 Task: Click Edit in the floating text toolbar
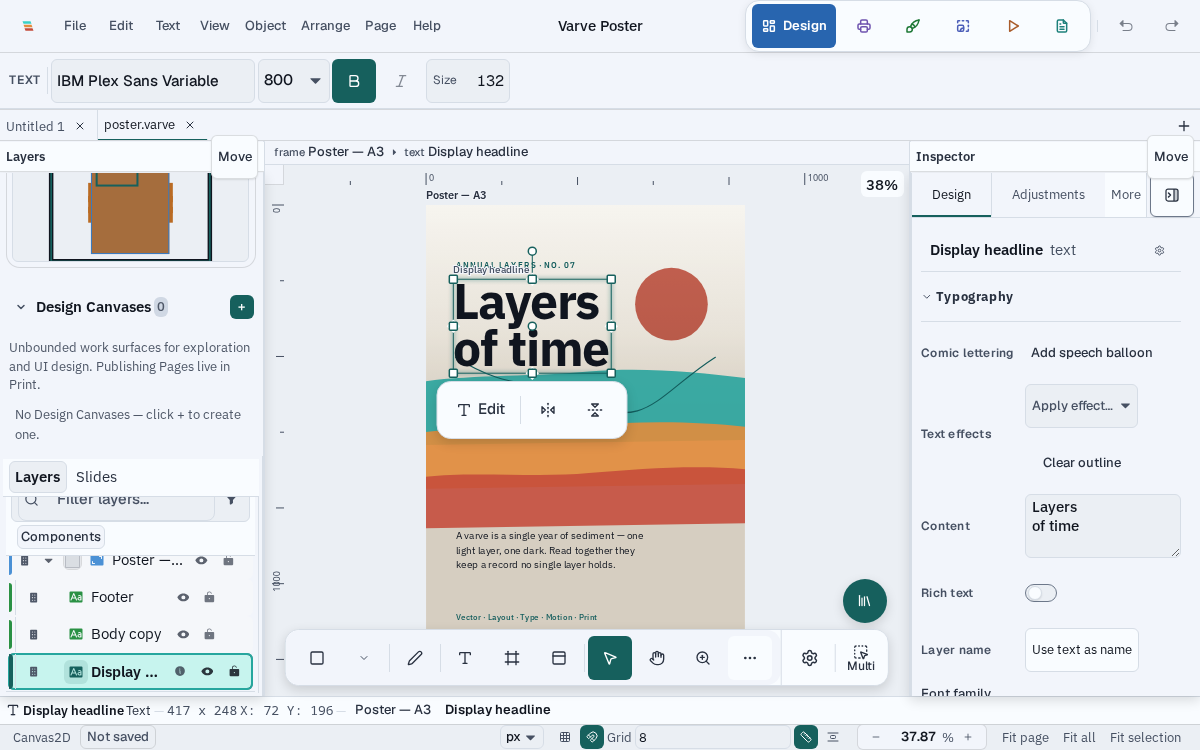(481, 410)
